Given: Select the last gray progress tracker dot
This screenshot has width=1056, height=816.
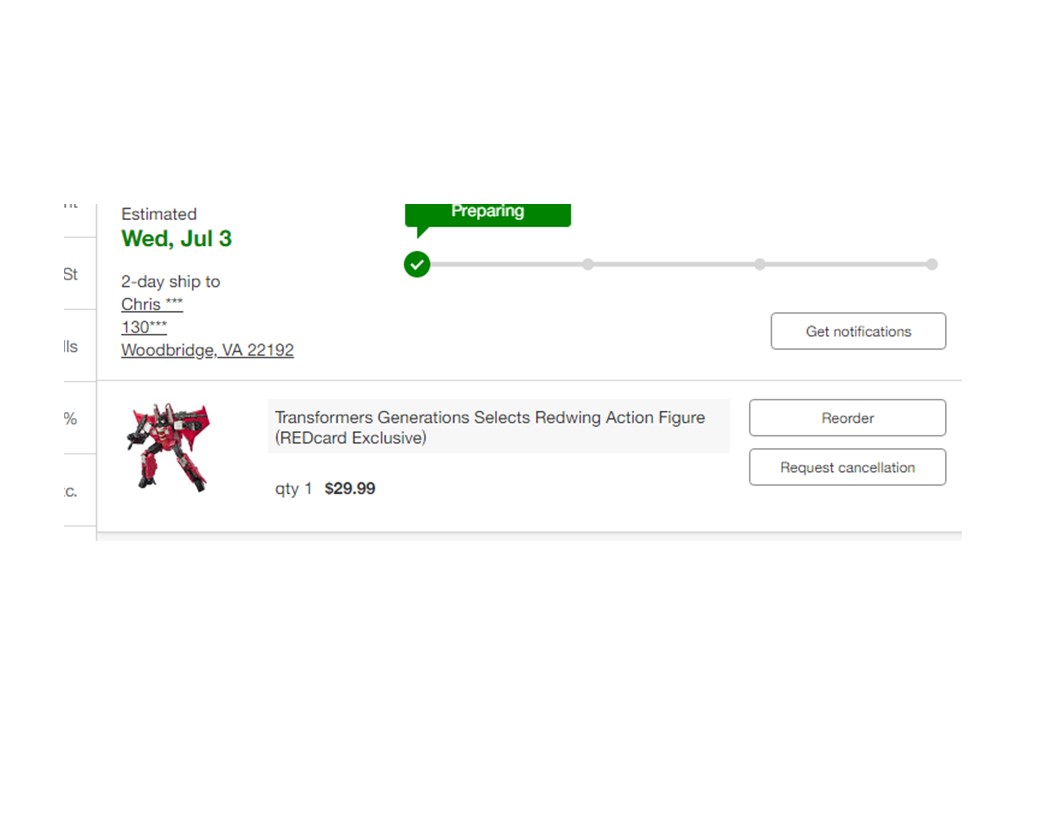Looking at the screenshot, I should pyautogui.click(x=931, y=264).
